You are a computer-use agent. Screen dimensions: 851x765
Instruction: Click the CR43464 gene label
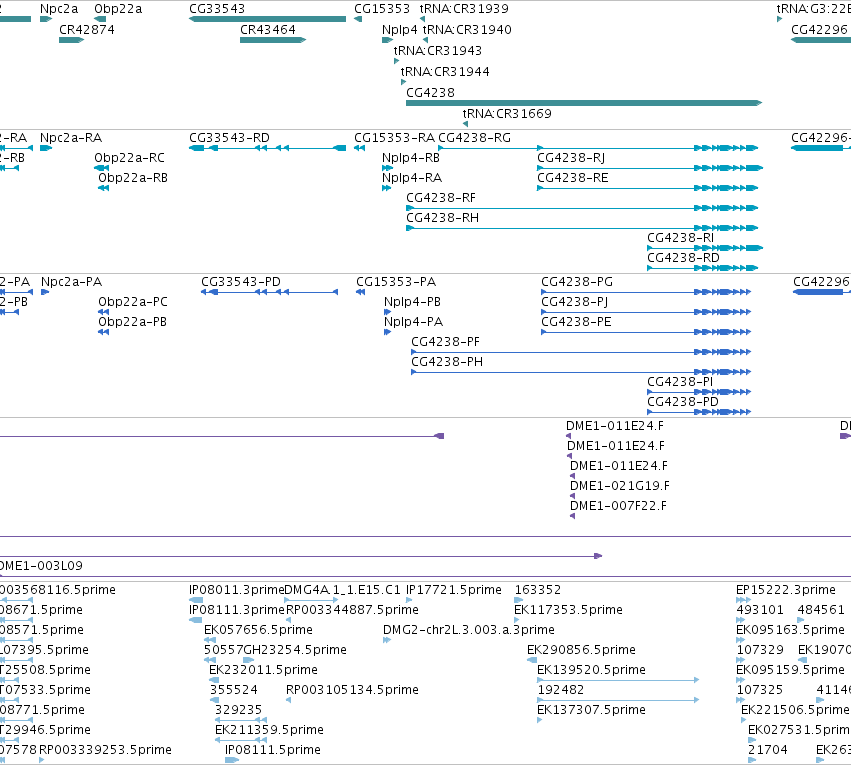[268, 29]
